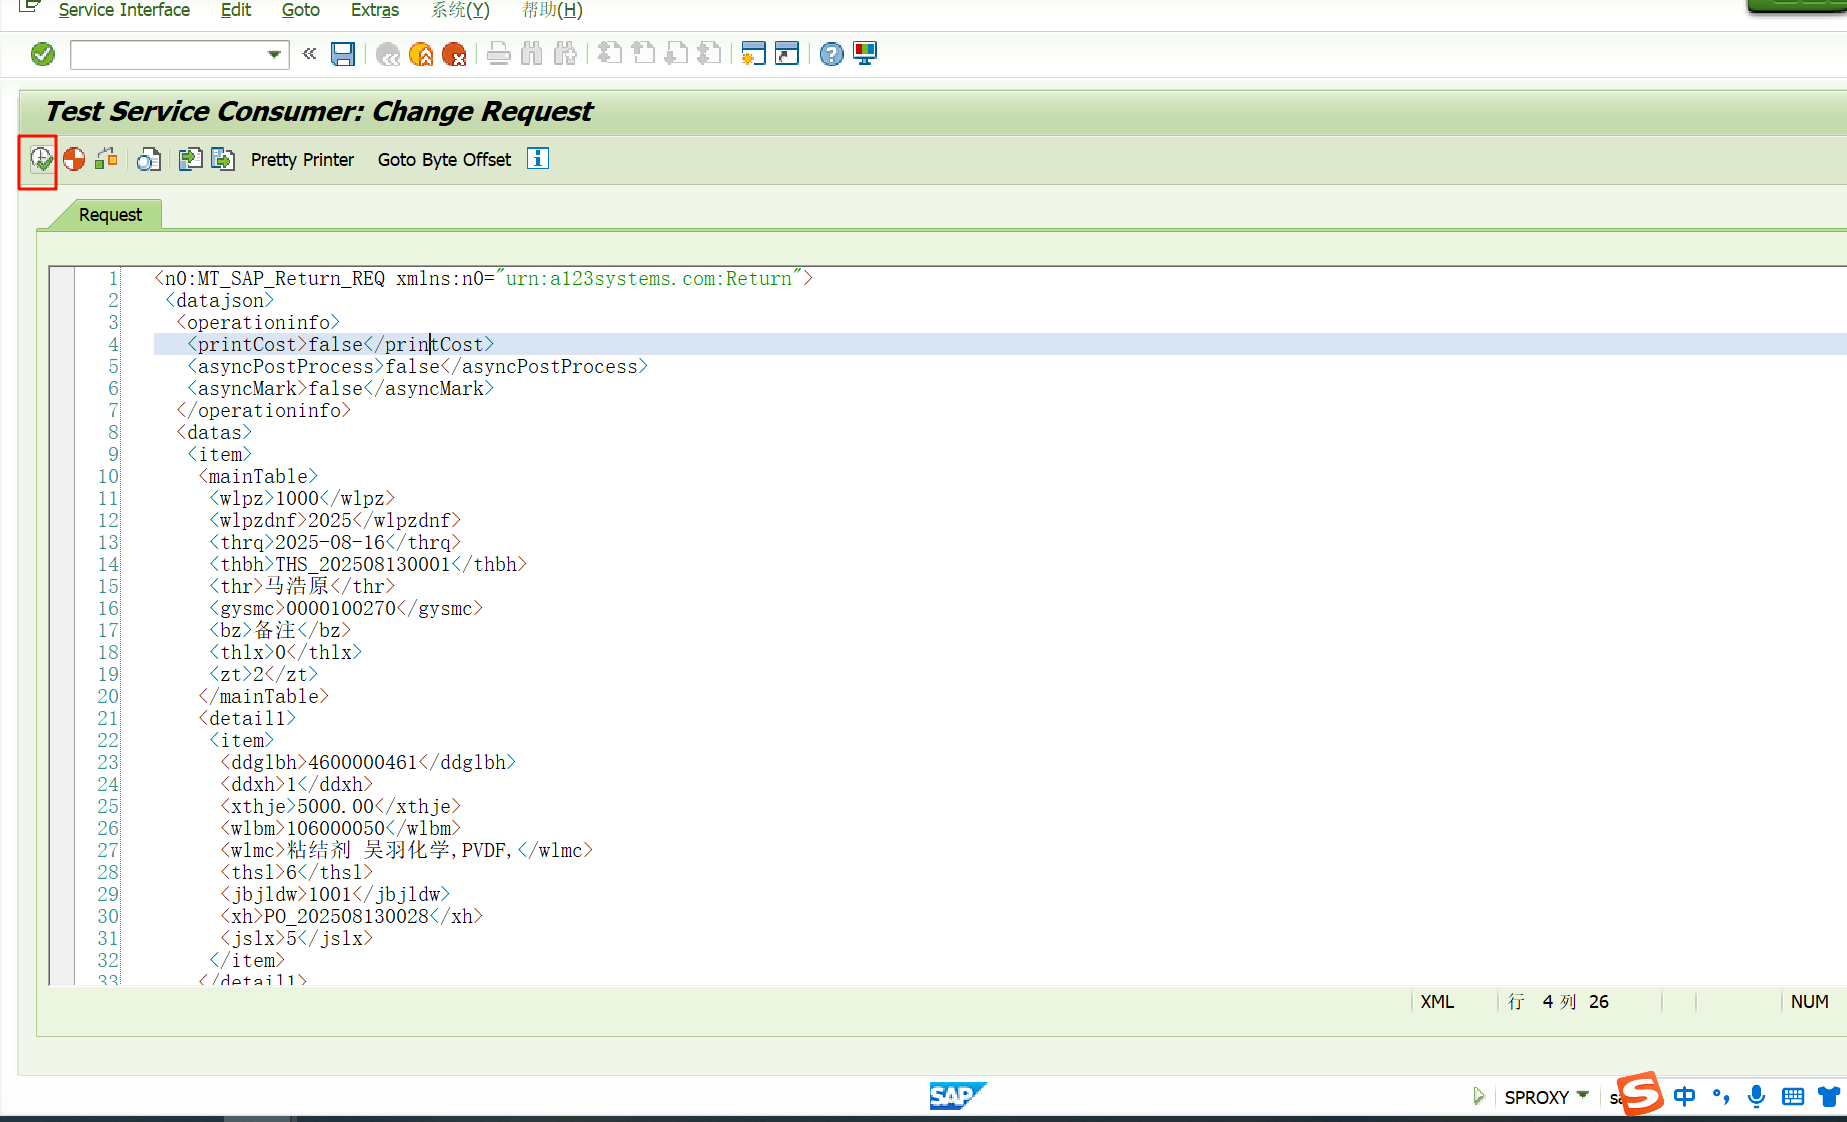
Task: Click the Sogou skin shirt icon
Action: [1830, 1096]
